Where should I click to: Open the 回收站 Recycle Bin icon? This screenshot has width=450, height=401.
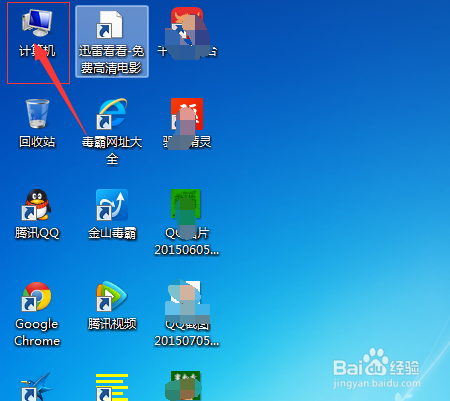pyautogui.click(x=37, y=114)
